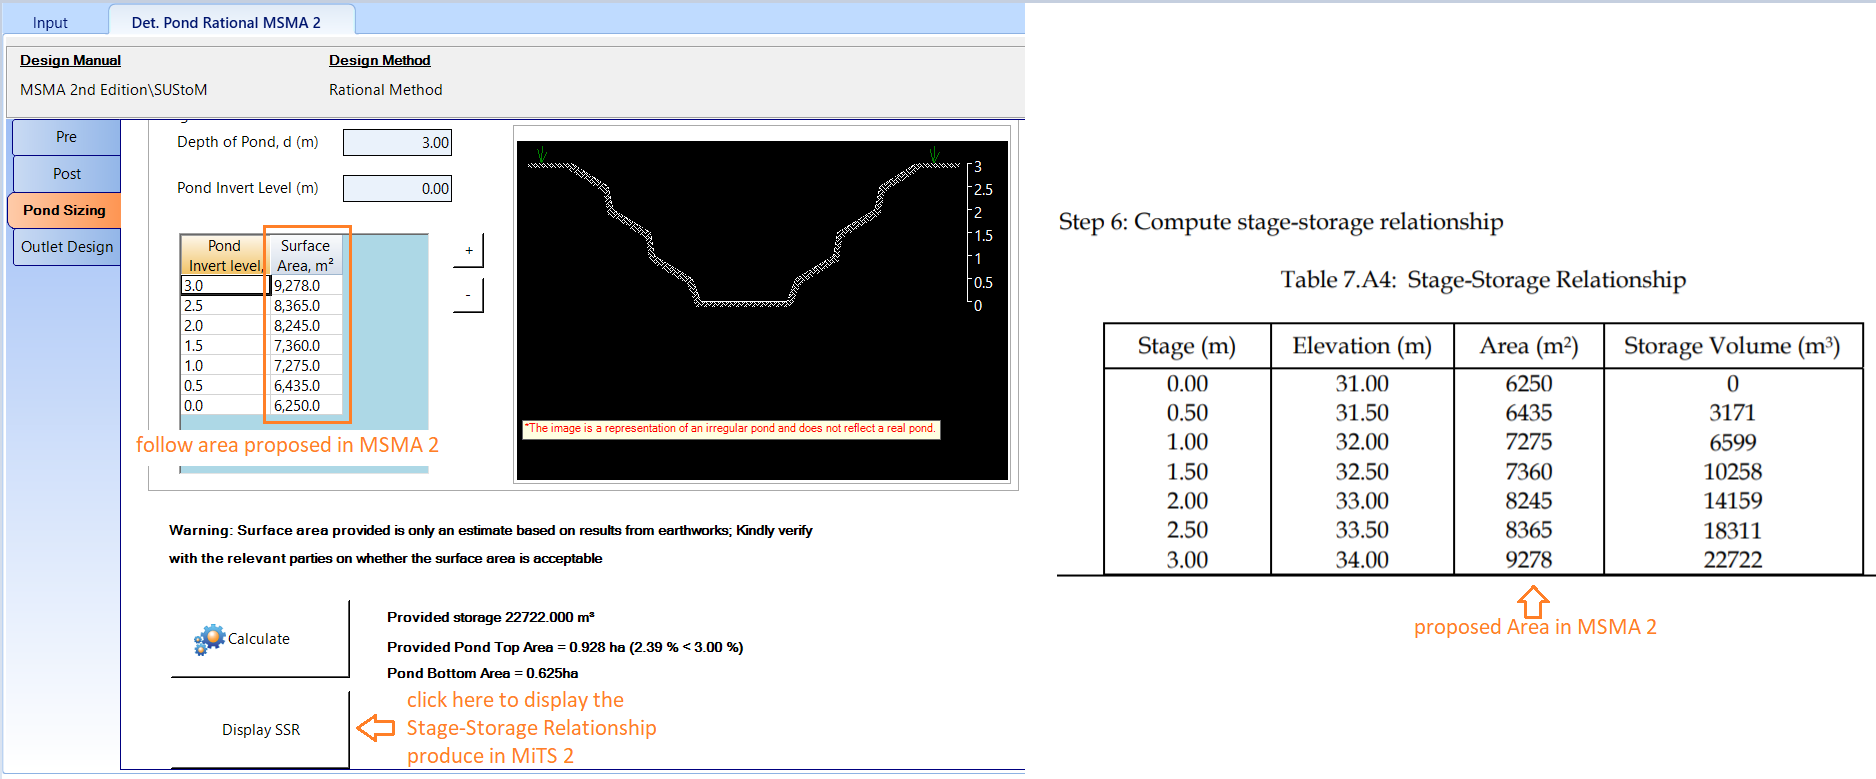Switch to Det. Pond Rational MSMA 2 tab

click(x=226, y=22)
